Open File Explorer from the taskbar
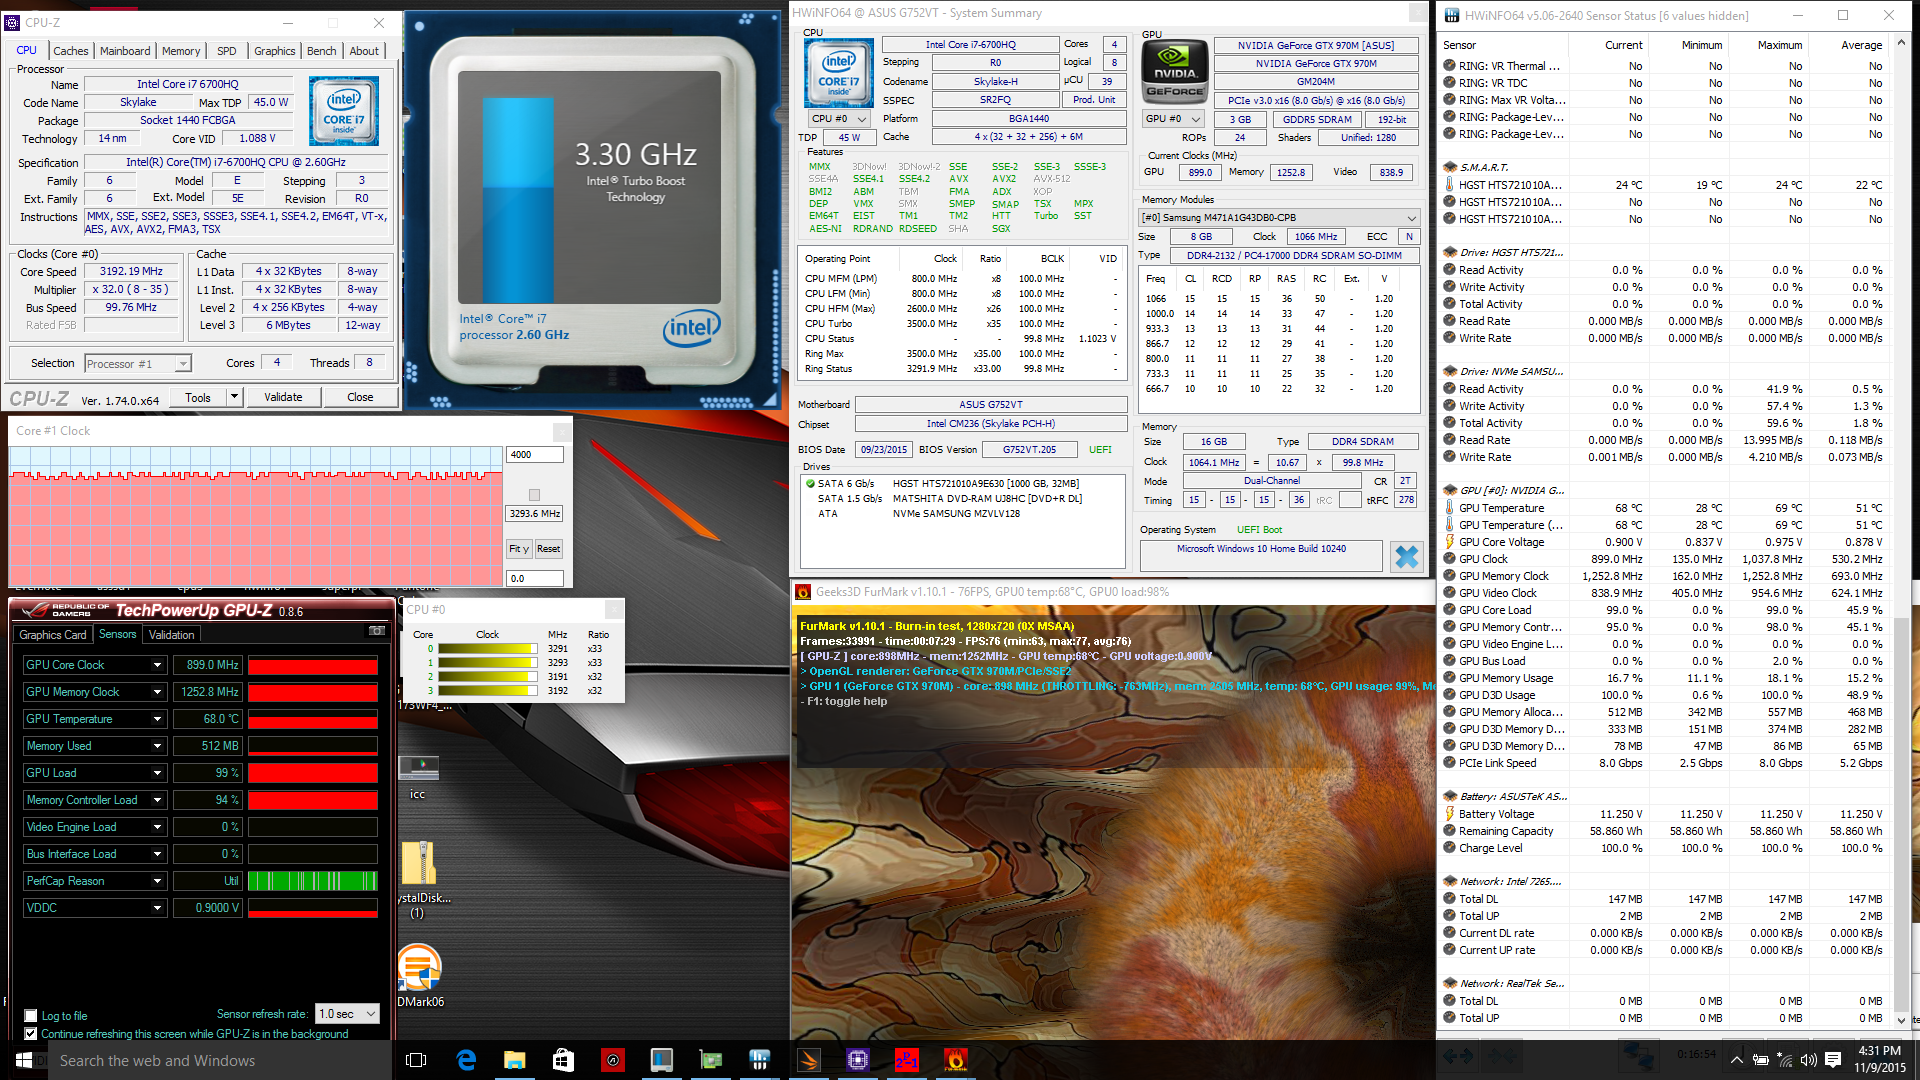This screenshot has width=1920, height=1080. click(x=514, y=1060)
